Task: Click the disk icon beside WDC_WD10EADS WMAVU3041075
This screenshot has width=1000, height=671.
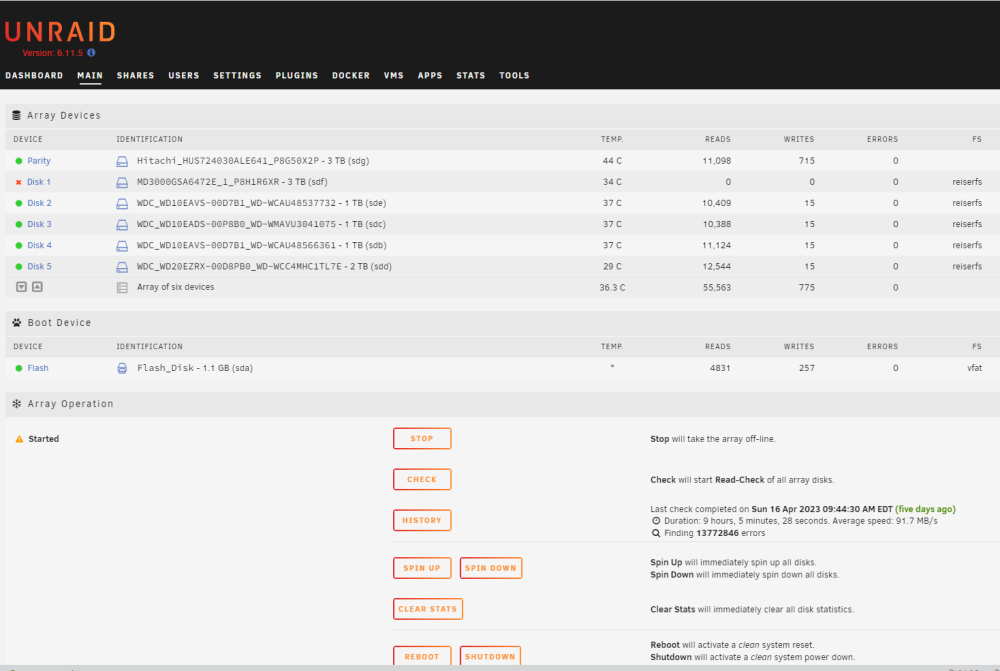Action: (x=122, y=225)
